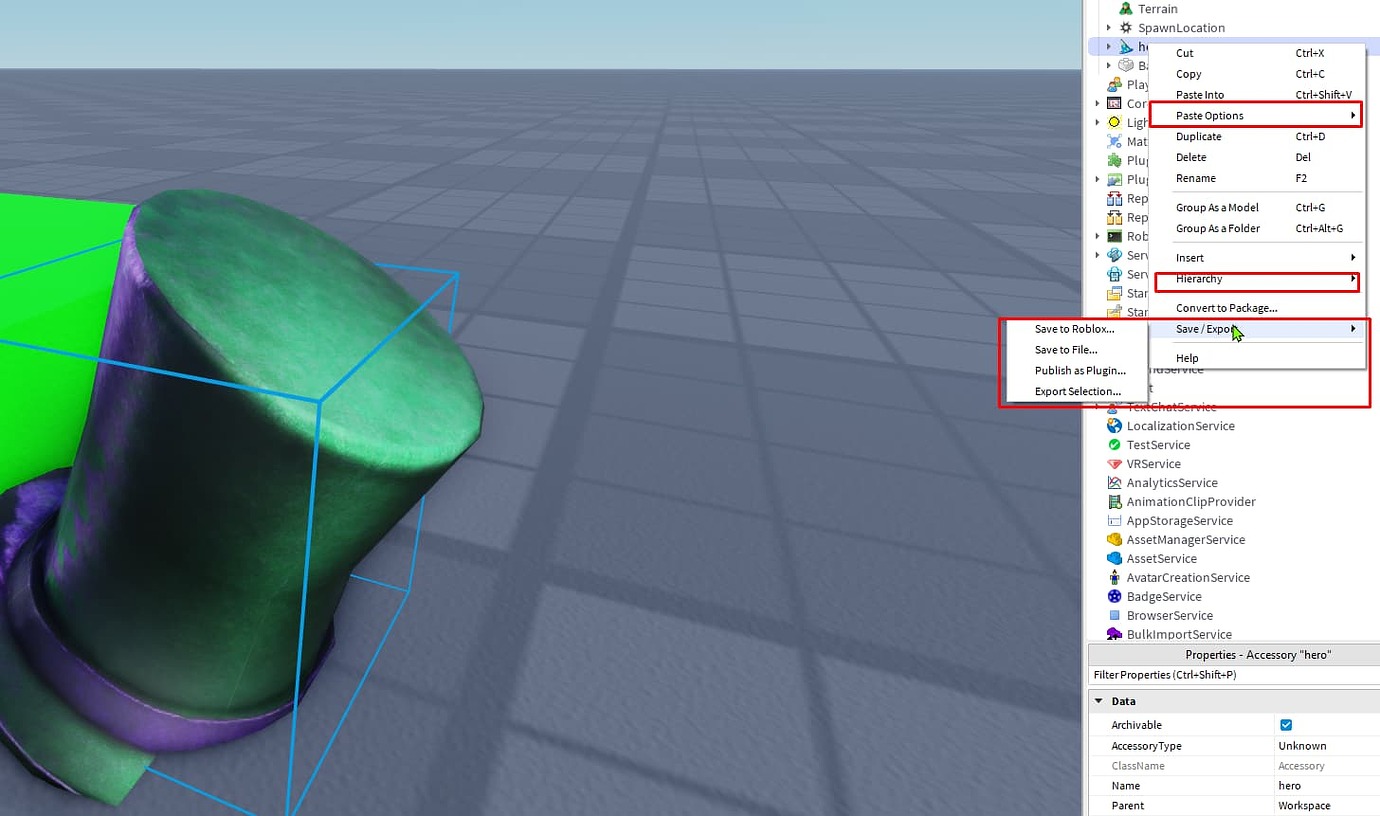Viewport: 1380px width, 816px height.
Task: Click the SpawnLocation gear icon
Action: 1126,28
